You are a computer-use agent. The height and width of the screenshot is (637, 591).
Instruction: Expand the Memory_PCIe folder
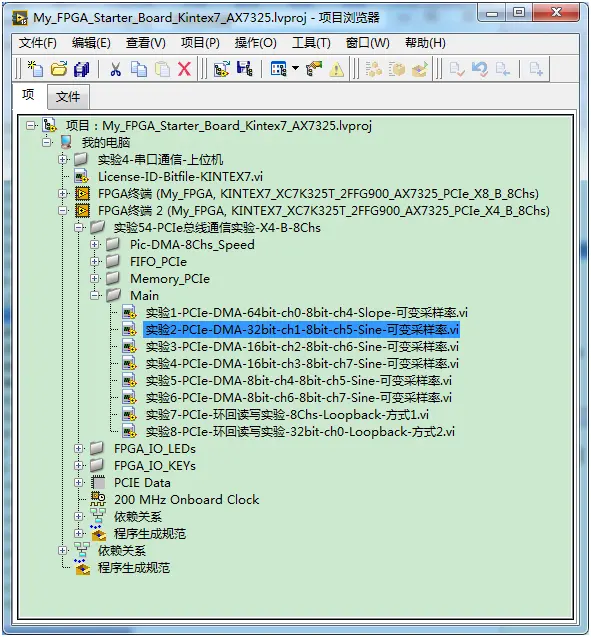coord(95,279)
